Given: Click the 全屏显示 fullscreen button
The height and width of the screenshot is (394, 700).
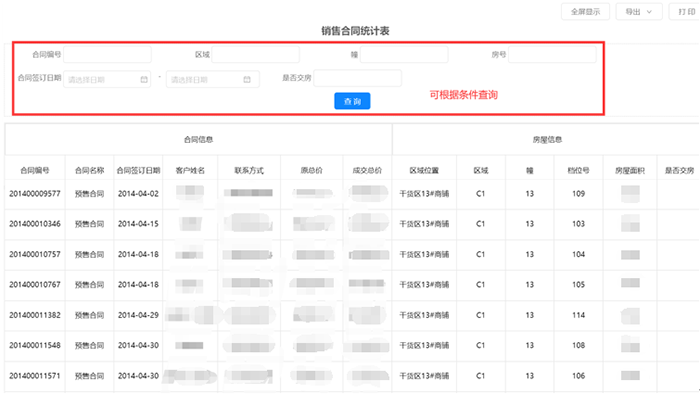Looking at the screenshot, I should tap(585, 12).
